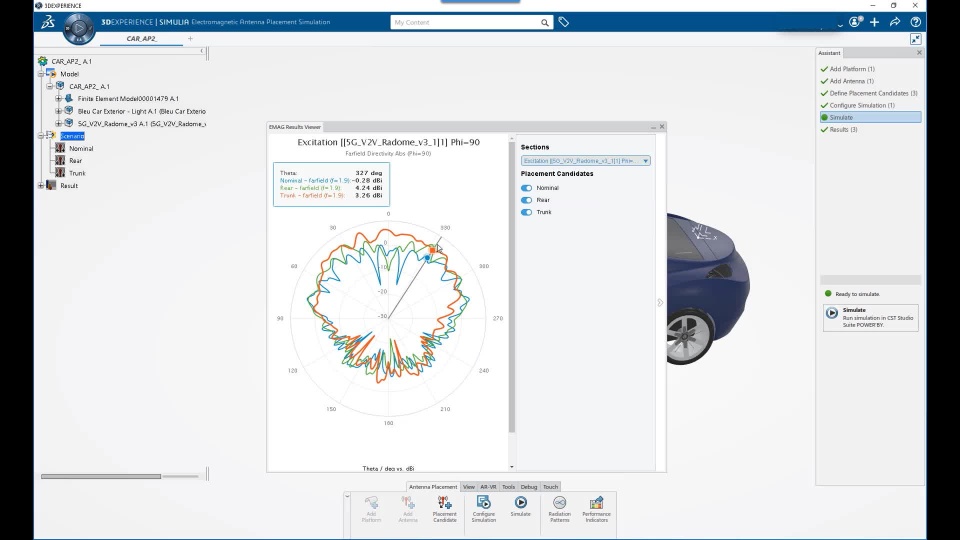This screenshot has height=540, width=960.
Task: Click in My Content search field
Action: (465, 23)
